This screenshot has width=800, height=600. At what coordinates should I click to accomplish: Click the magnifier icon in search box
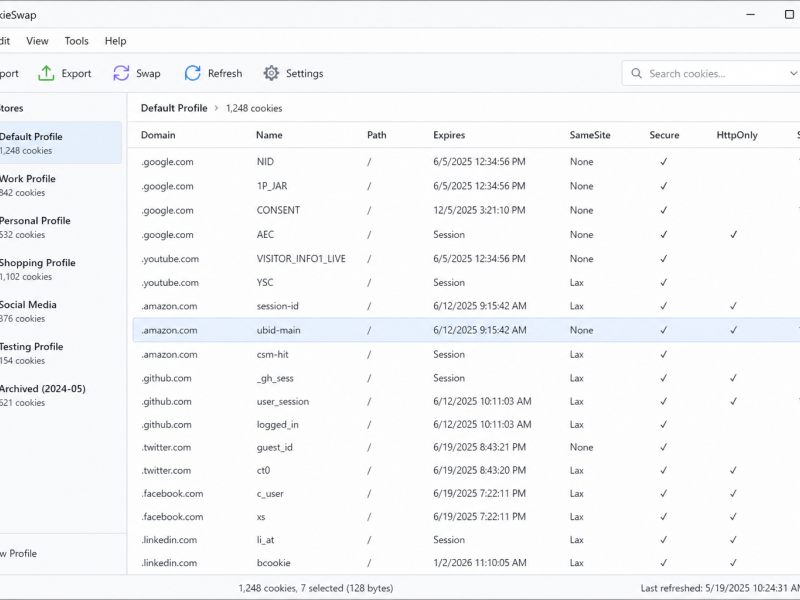636,73
